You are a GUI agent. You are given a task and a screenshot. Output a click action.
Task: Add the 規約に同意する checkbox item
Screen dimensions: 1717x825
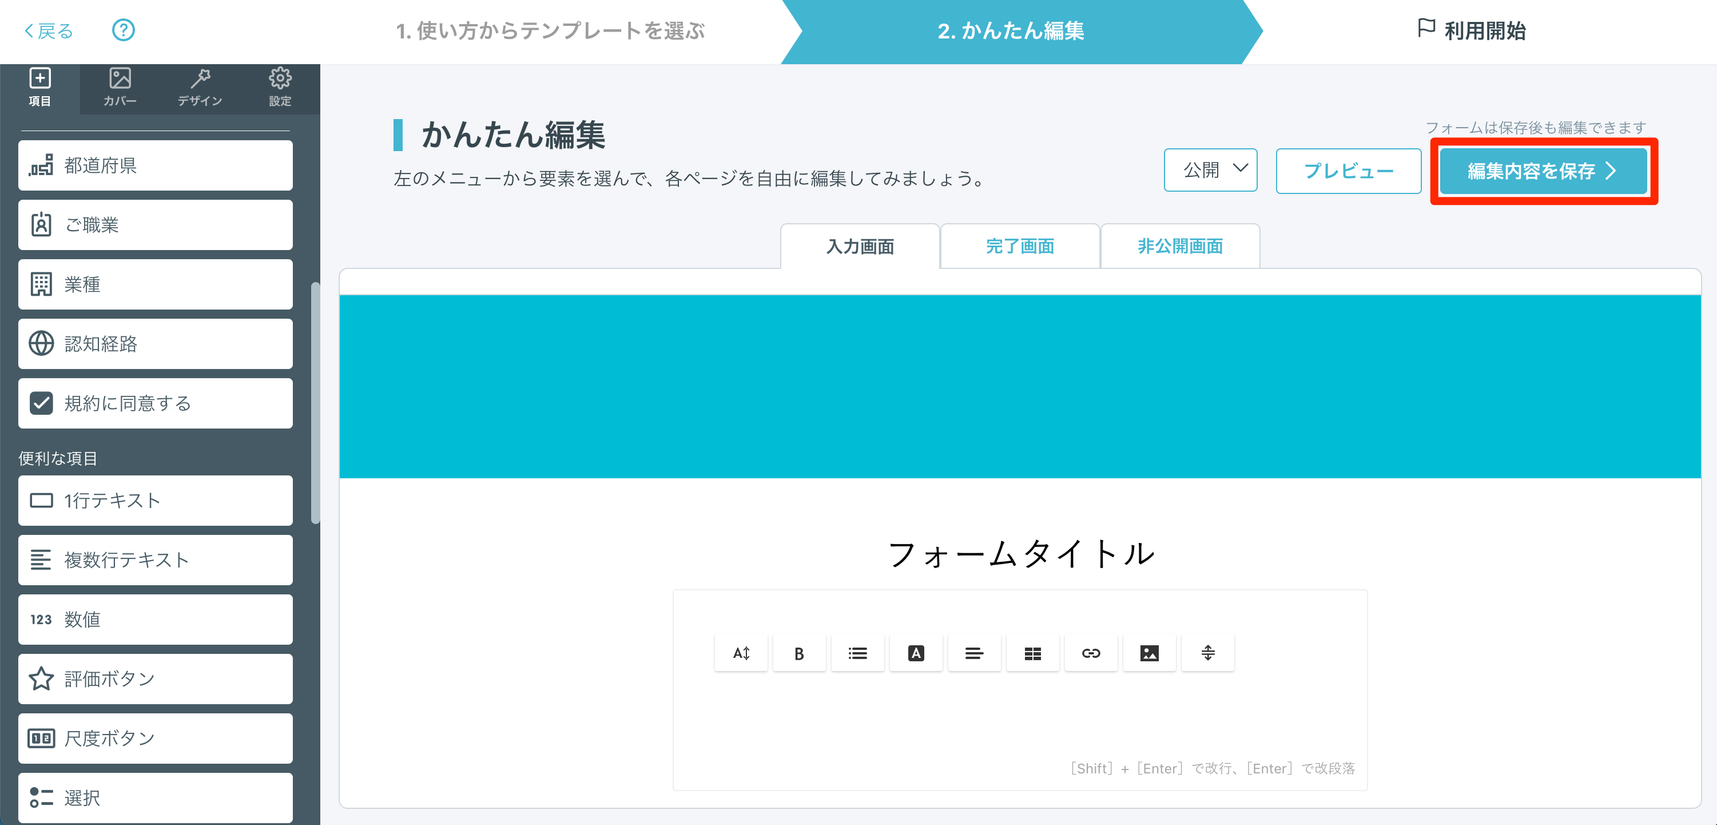click(156, 403)
